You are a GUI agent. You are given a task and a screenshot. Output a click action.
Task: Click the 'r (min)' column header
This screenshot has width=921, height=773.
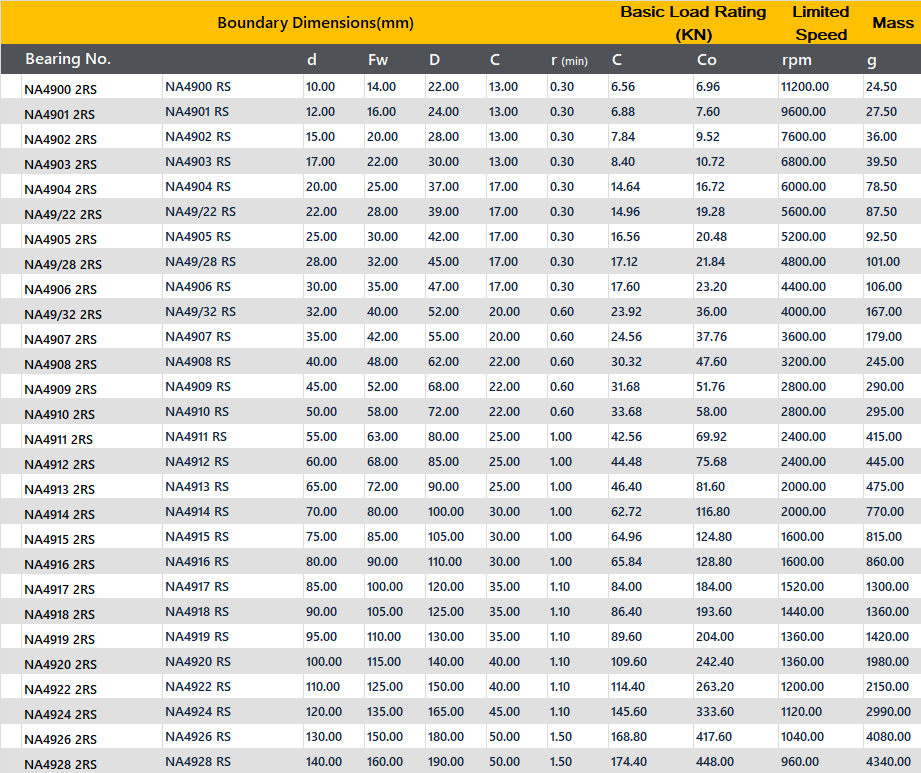[x=569, y=60]
